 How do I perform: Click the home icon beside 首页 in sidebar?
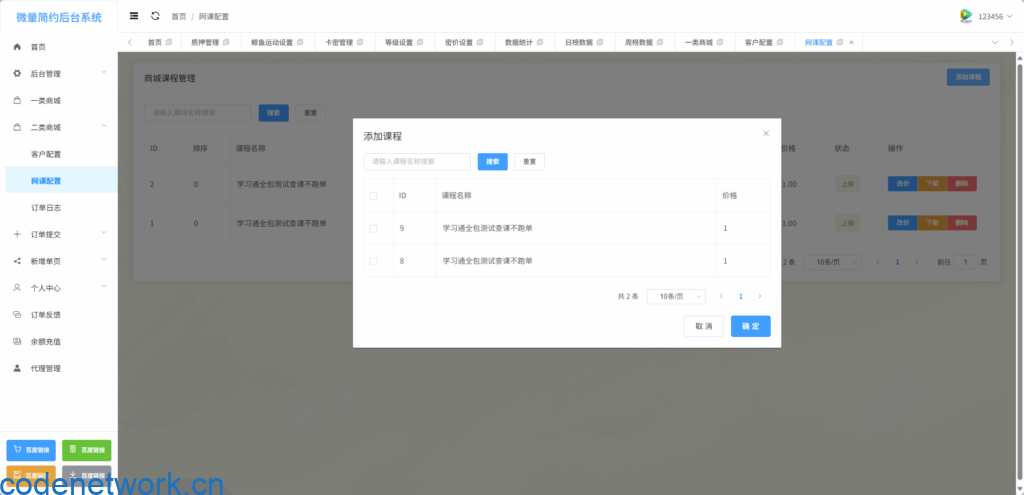pos(17,47)
